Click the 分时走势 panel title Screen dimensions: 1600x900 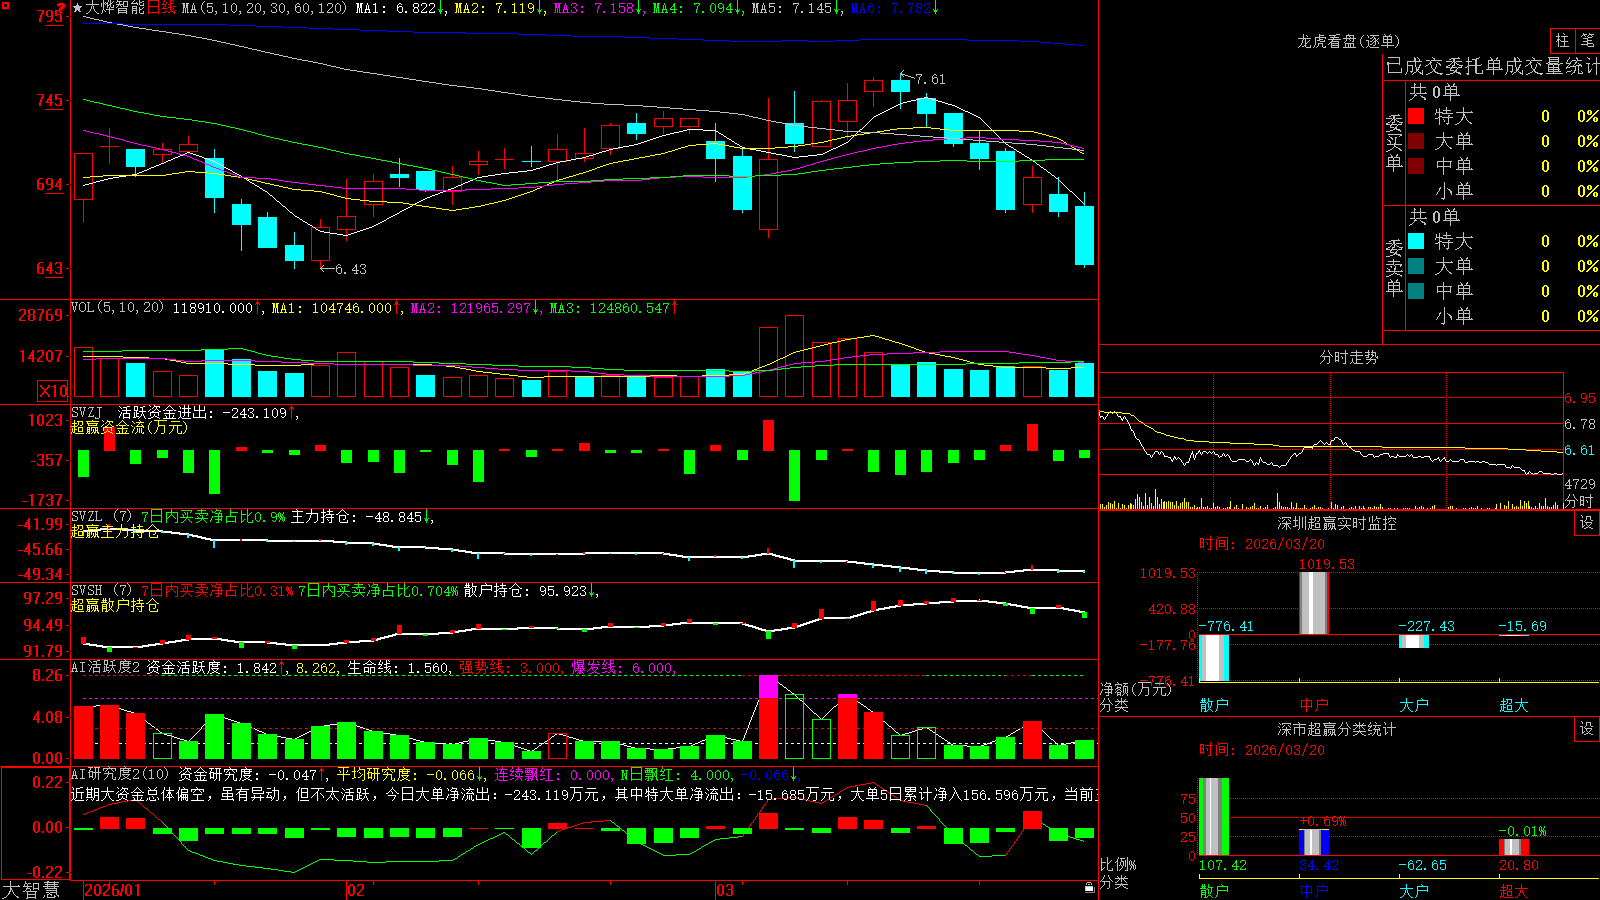[1348, 357]
